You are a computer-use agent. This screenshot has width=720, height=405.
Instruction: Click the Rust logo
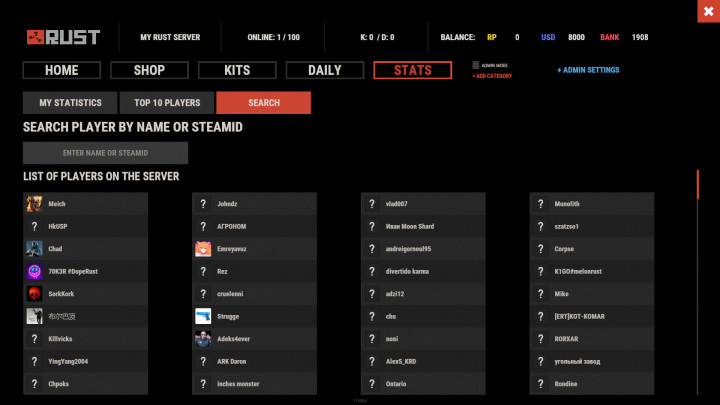click(63, 37)
